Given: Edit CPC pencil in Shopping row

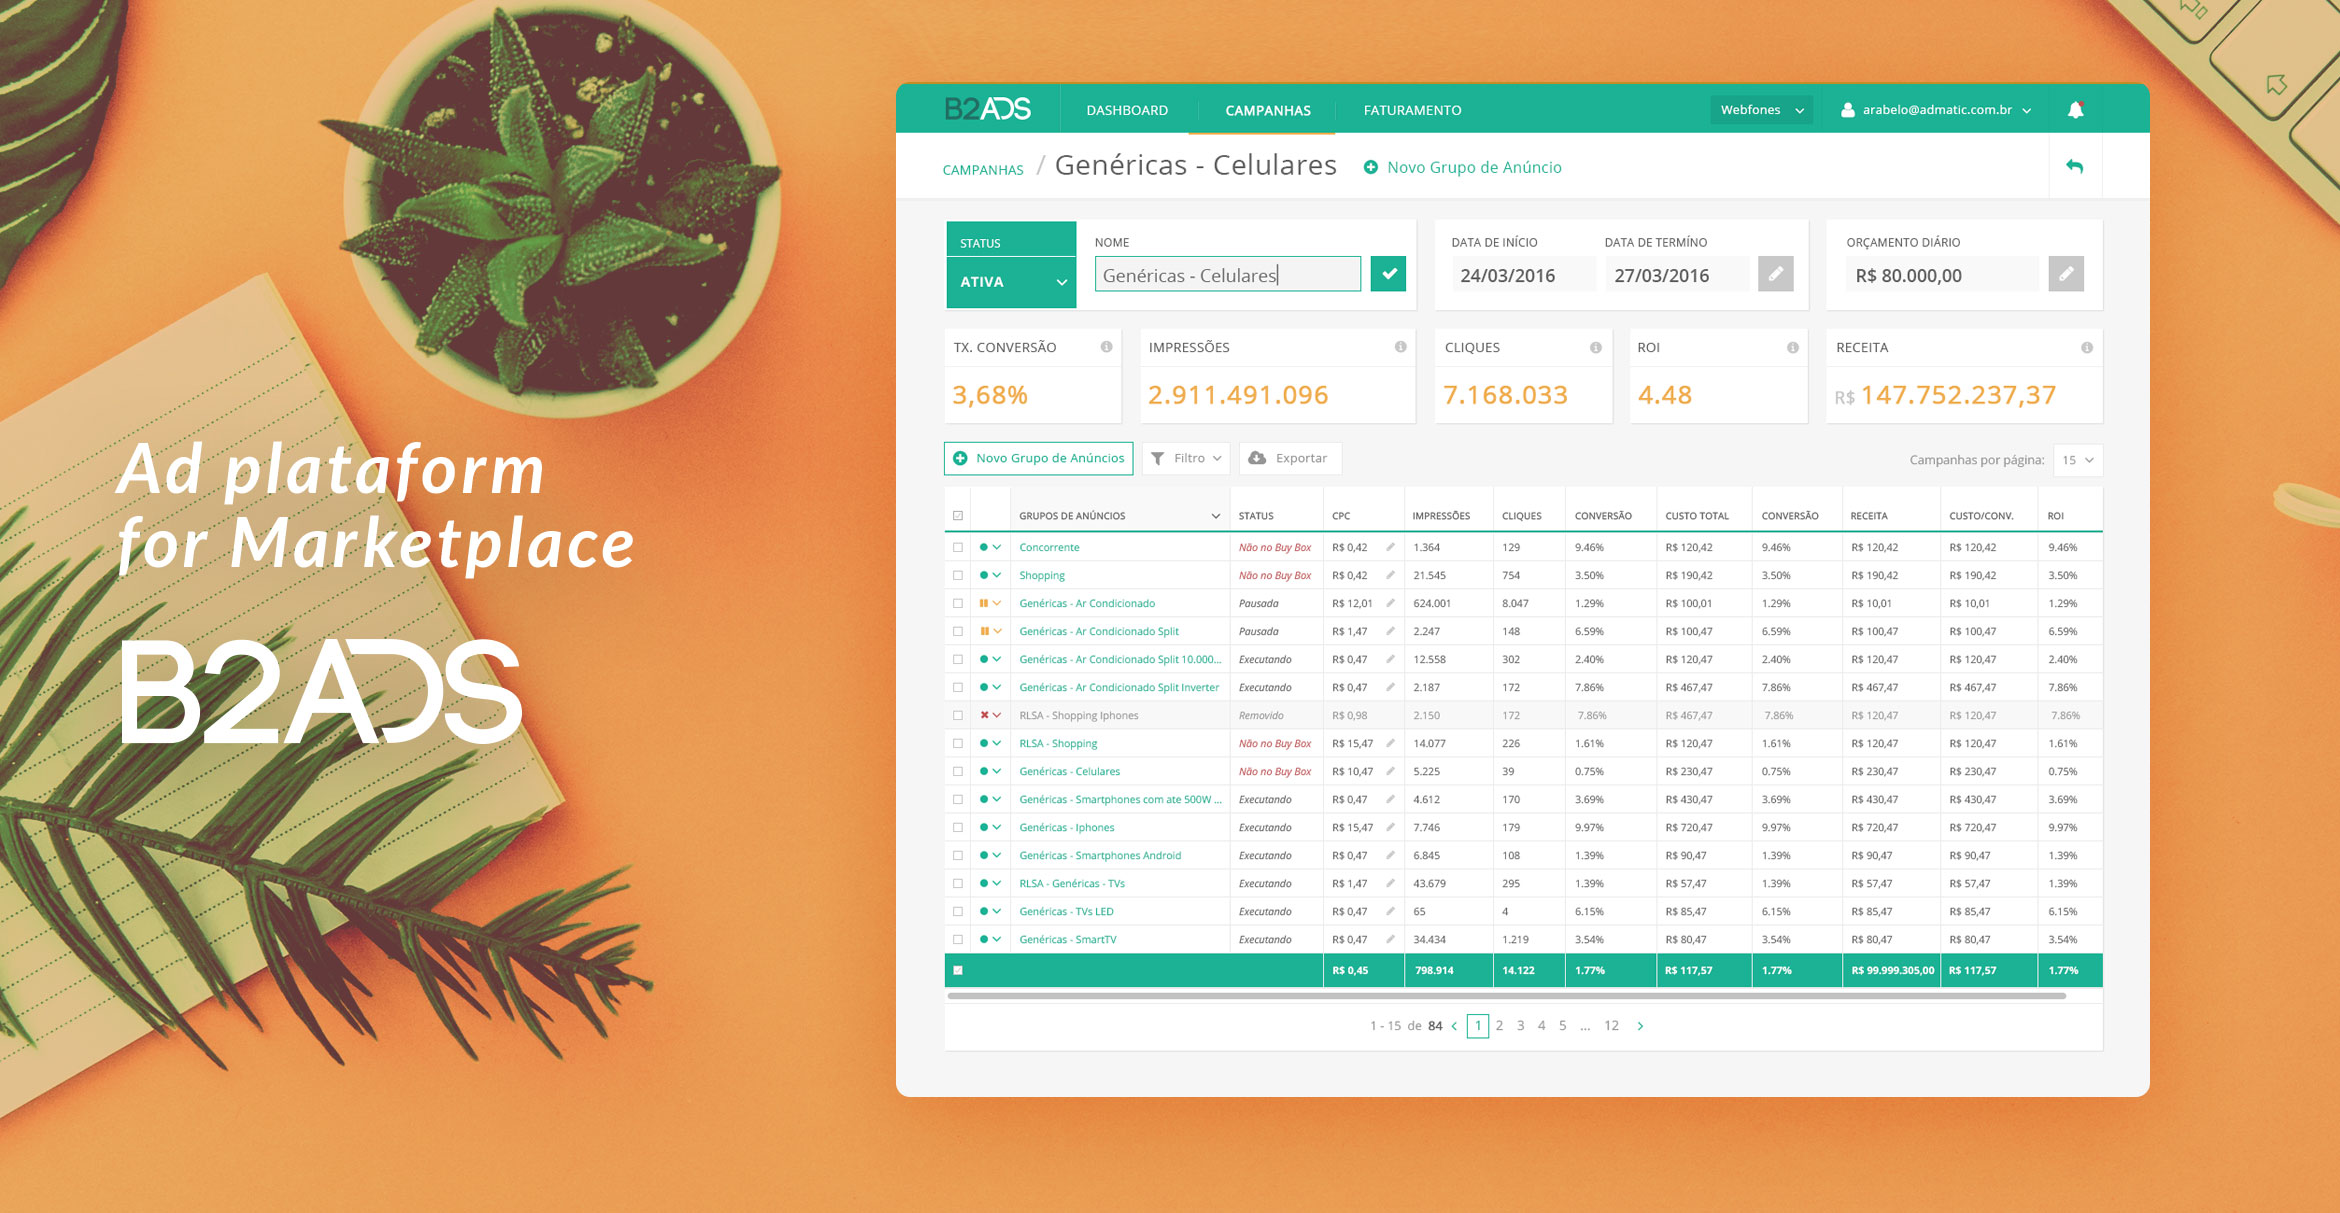Looking at the screenshot, I should tap(1390, 575).
